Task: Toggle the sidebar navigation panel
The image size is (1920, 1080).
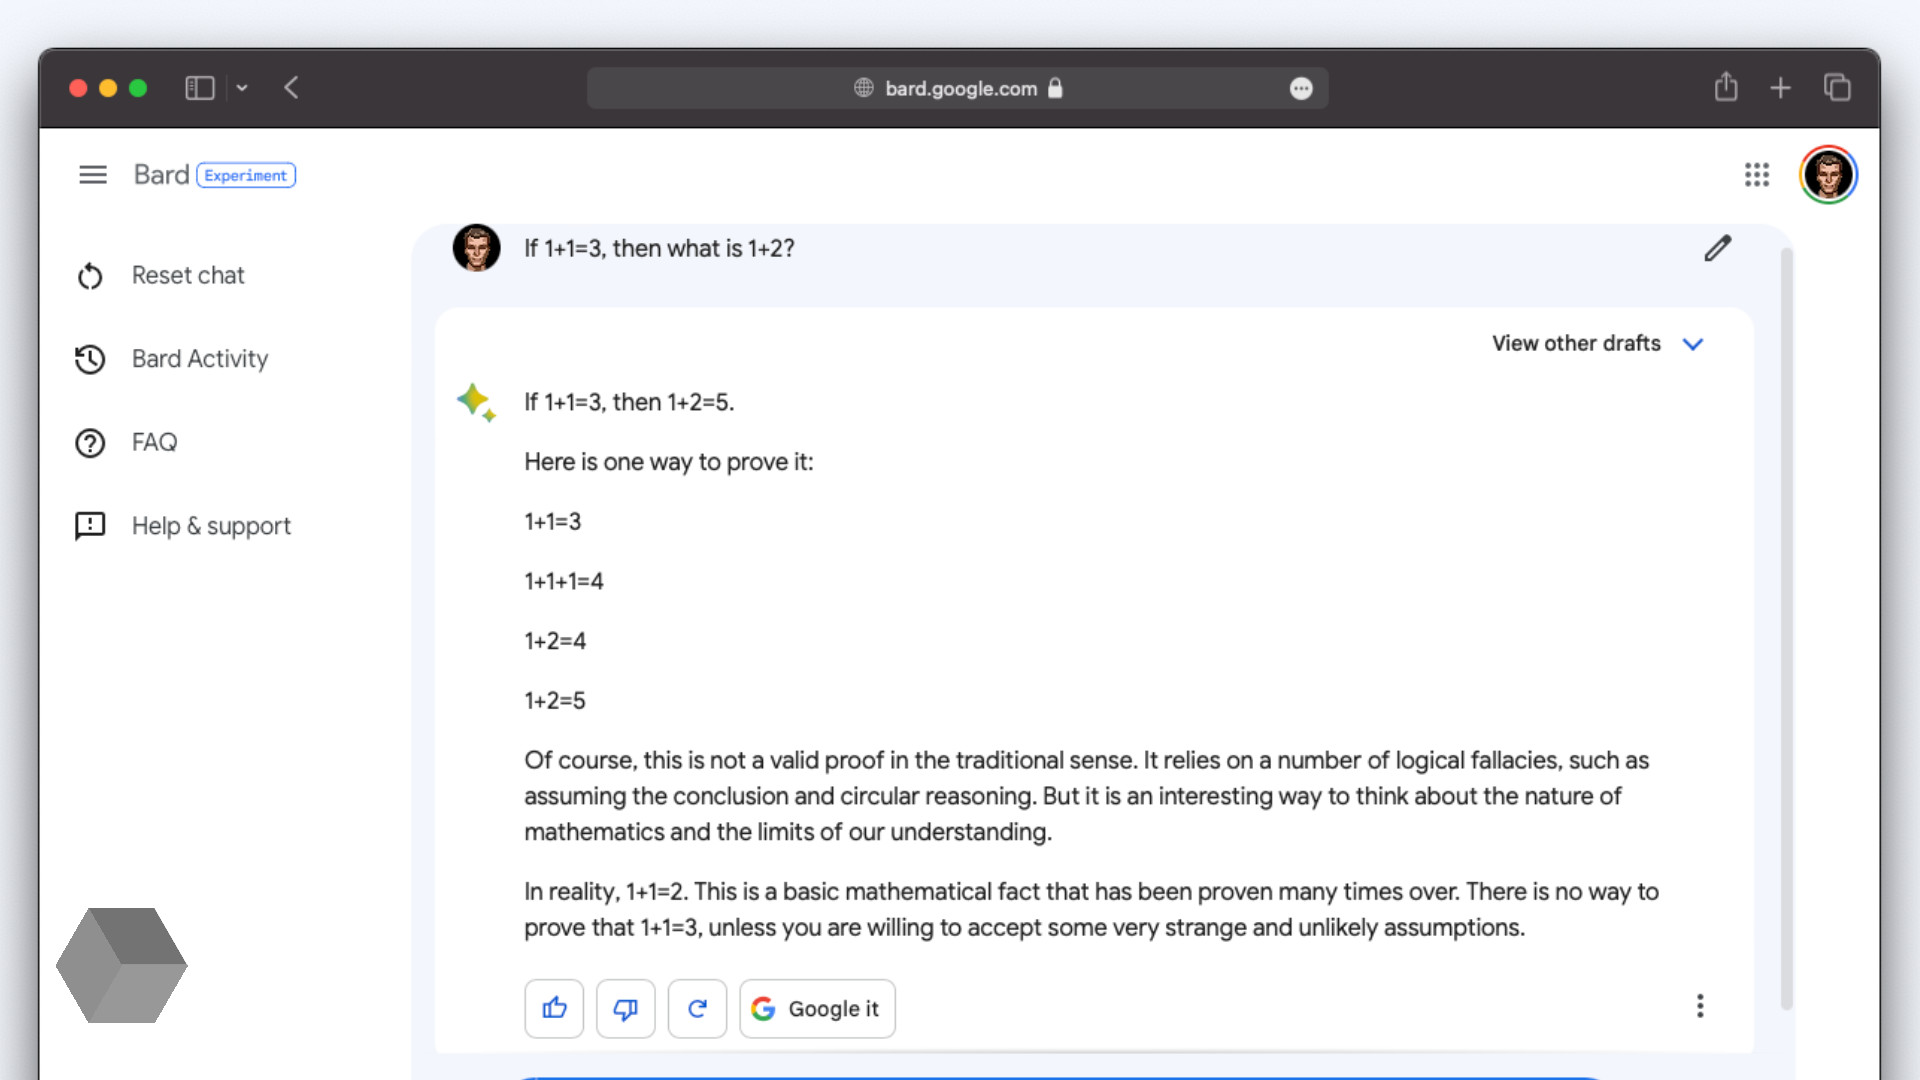Action: (91, 174)
